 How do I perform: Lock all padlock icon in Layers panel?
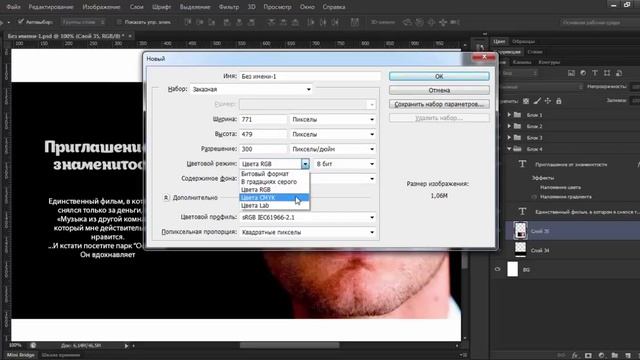point(559,101)
